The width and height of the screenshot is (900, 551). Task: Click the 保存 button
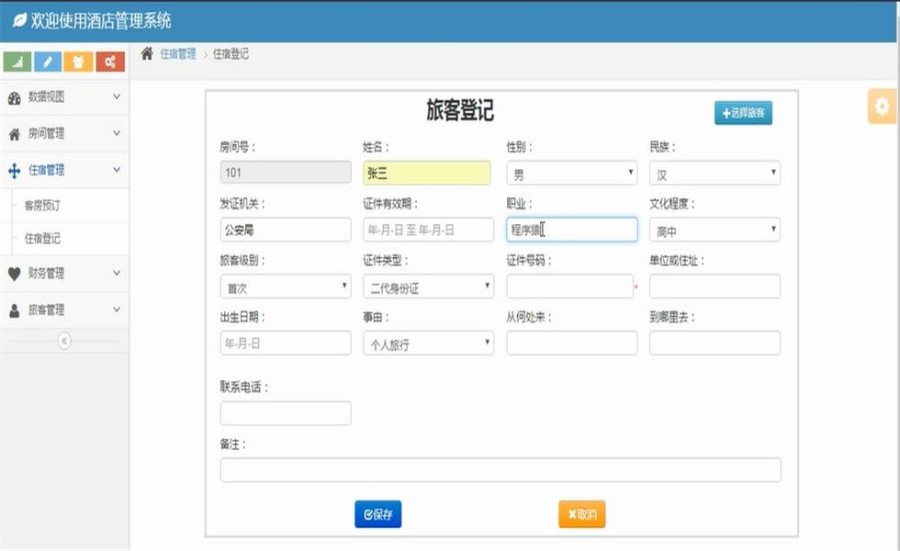tap(378, 514)
